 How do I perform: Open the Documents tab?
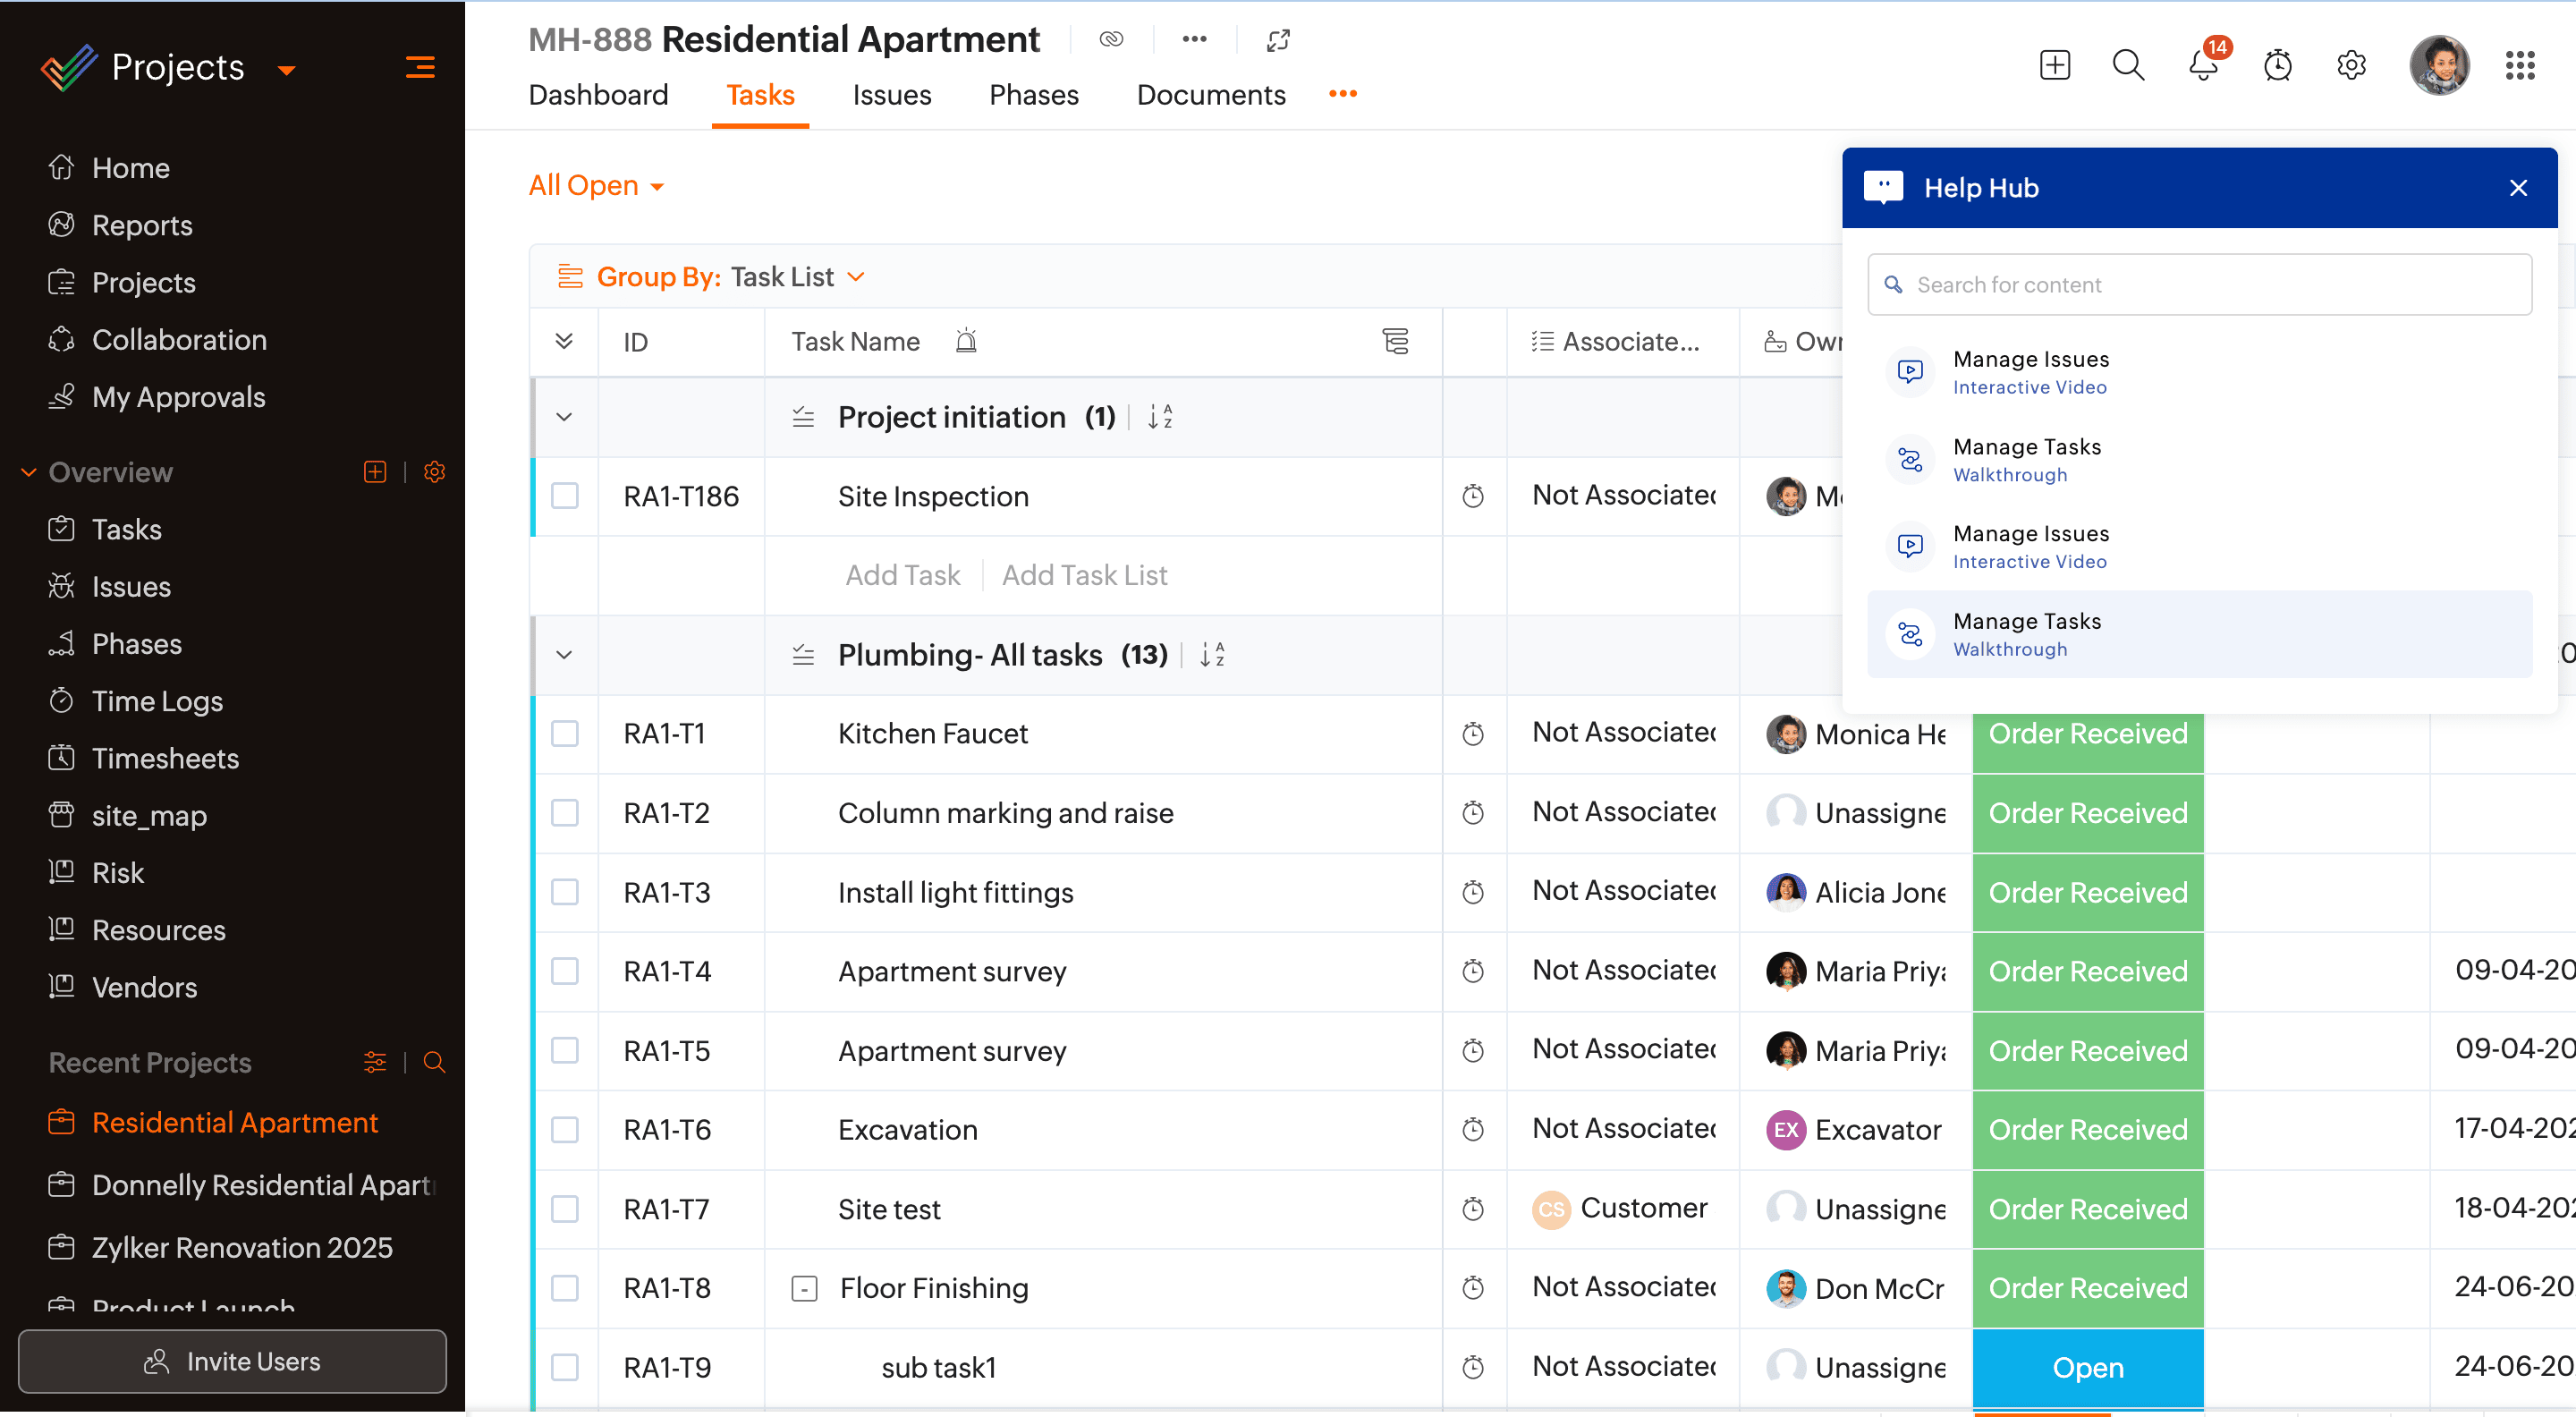pyautogui.click(x=1210, y=95)
